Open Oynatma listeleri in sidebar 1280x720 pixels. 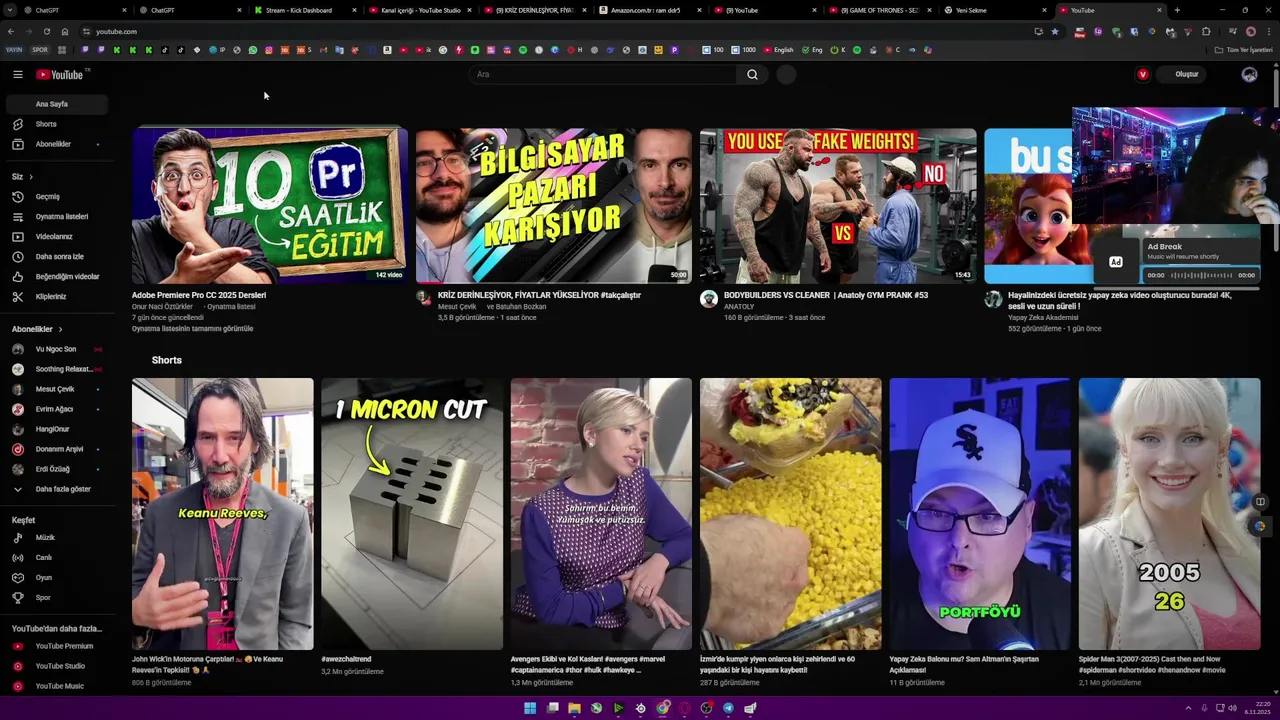pyautogui.click(x=56, y=217)
